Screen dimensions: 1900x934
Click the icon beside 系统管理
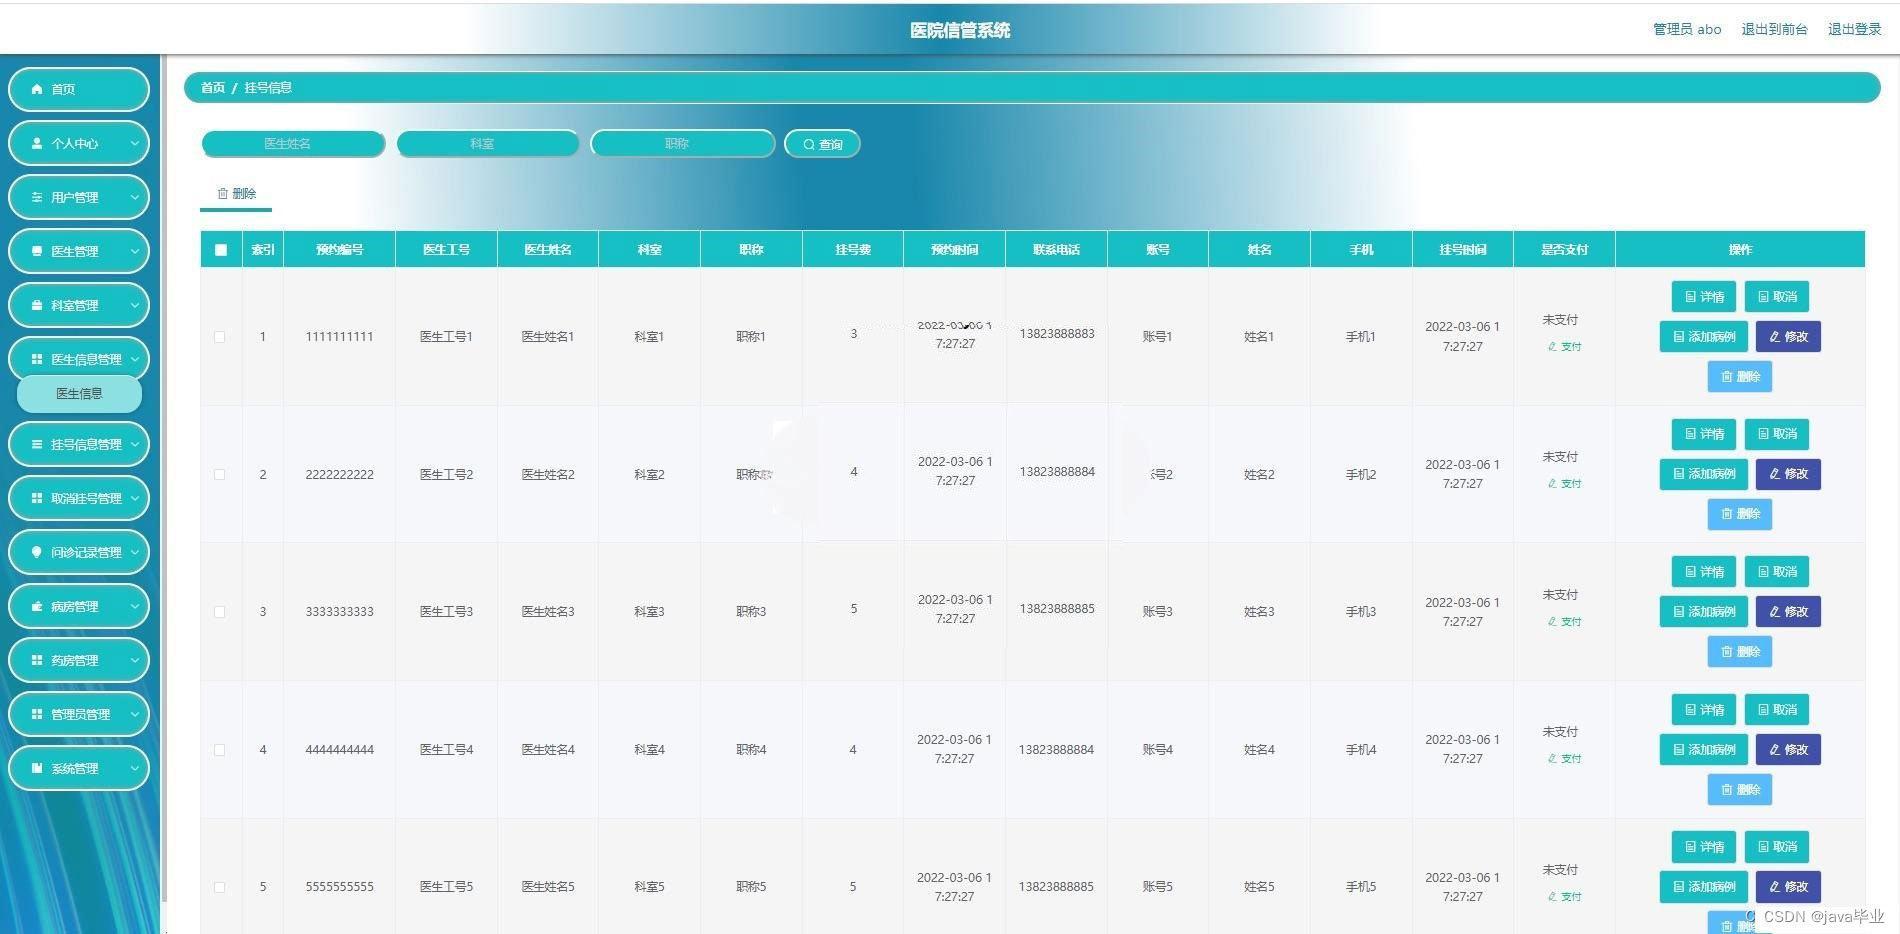point(37,768)
